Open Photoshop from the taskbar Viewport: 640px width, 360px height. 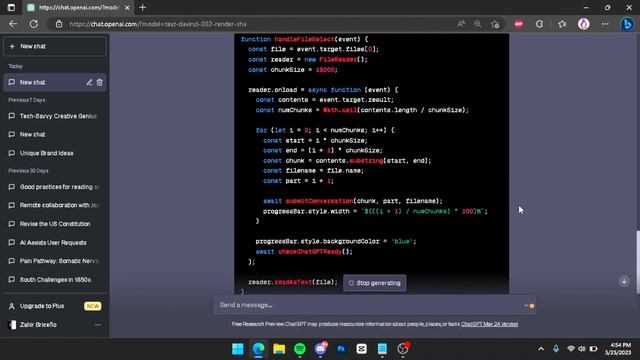point(341,349)
